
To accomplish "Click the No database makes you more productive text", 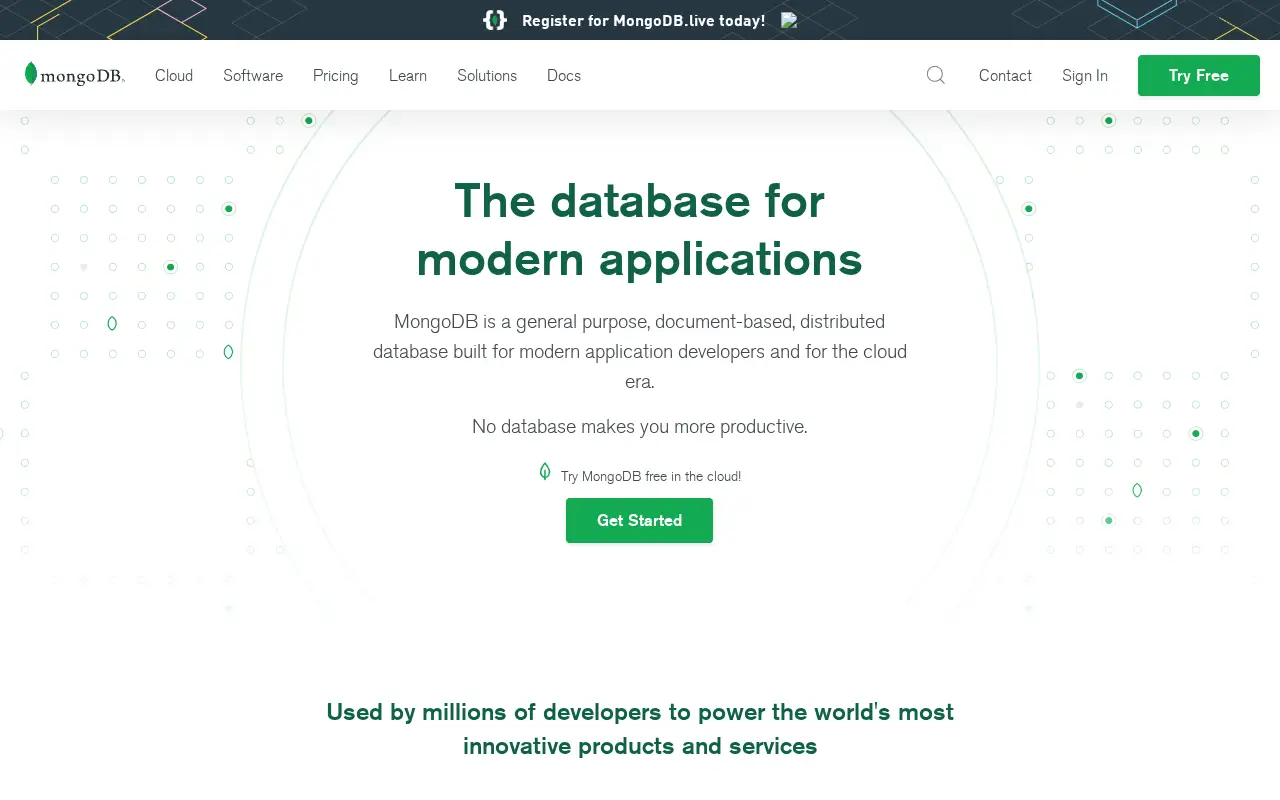I will click(640, 426).
